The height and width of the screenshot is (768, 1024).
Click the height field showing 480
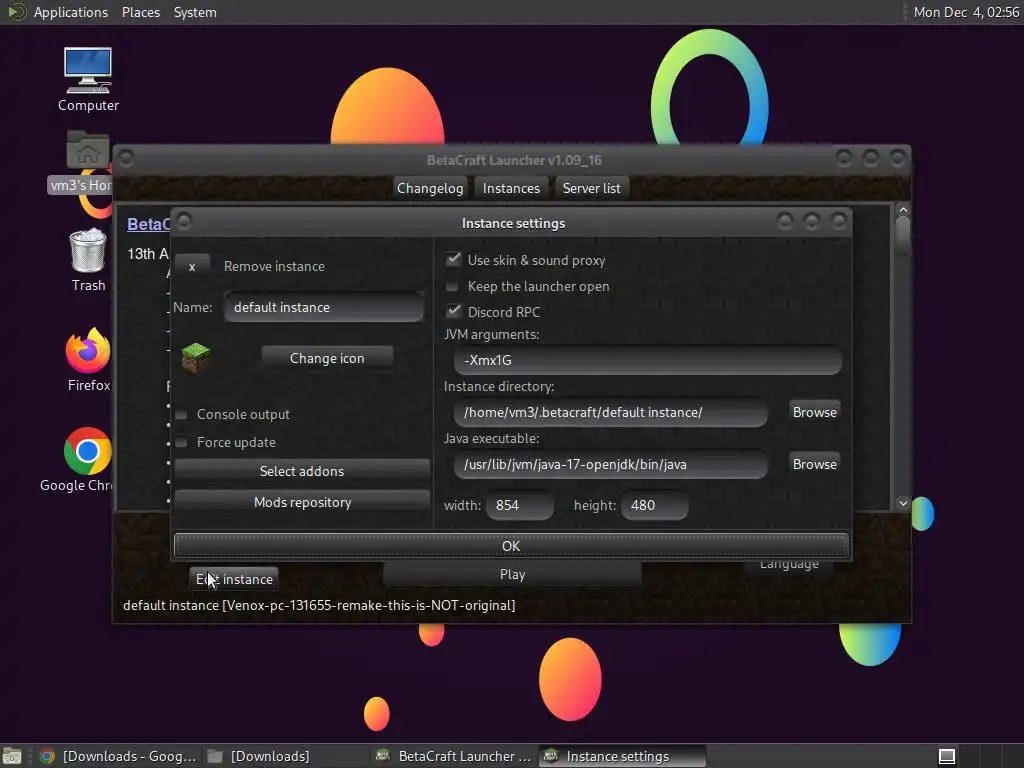654,505
